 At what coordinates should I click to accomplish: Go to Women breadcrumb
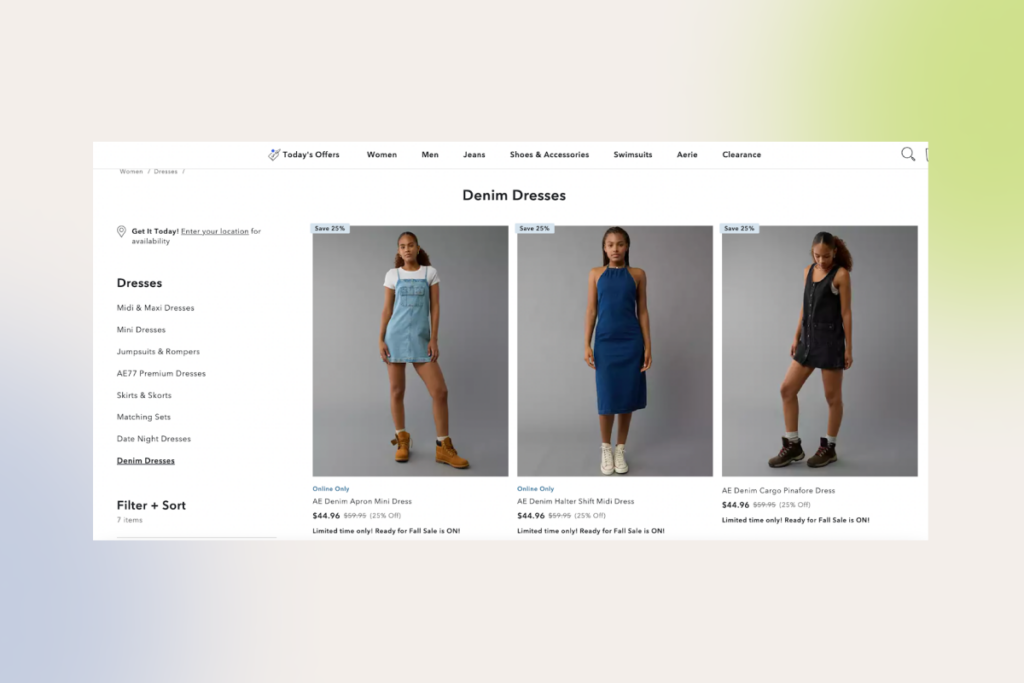tap(131, 172)
